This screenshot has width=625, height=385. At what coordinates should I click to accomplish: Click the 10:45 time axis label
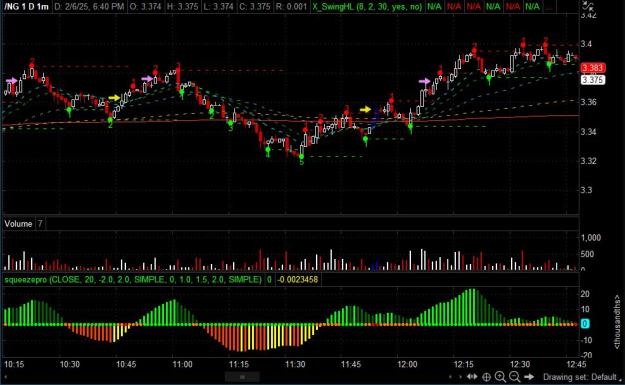(x=126, y=364)
